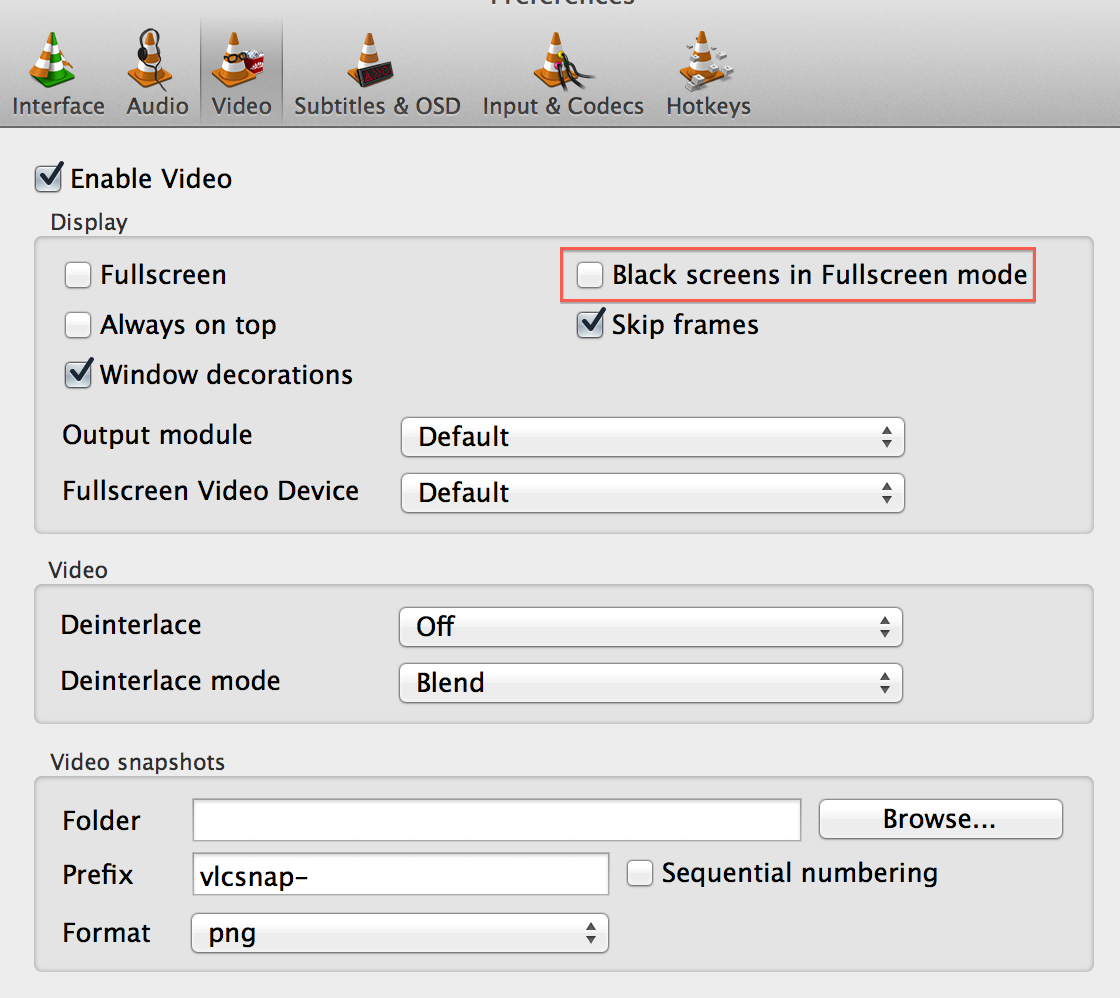Open Audio preferences headphone cone icon
This screenshot has width=1120, height=998.
(x=149, y=59)
